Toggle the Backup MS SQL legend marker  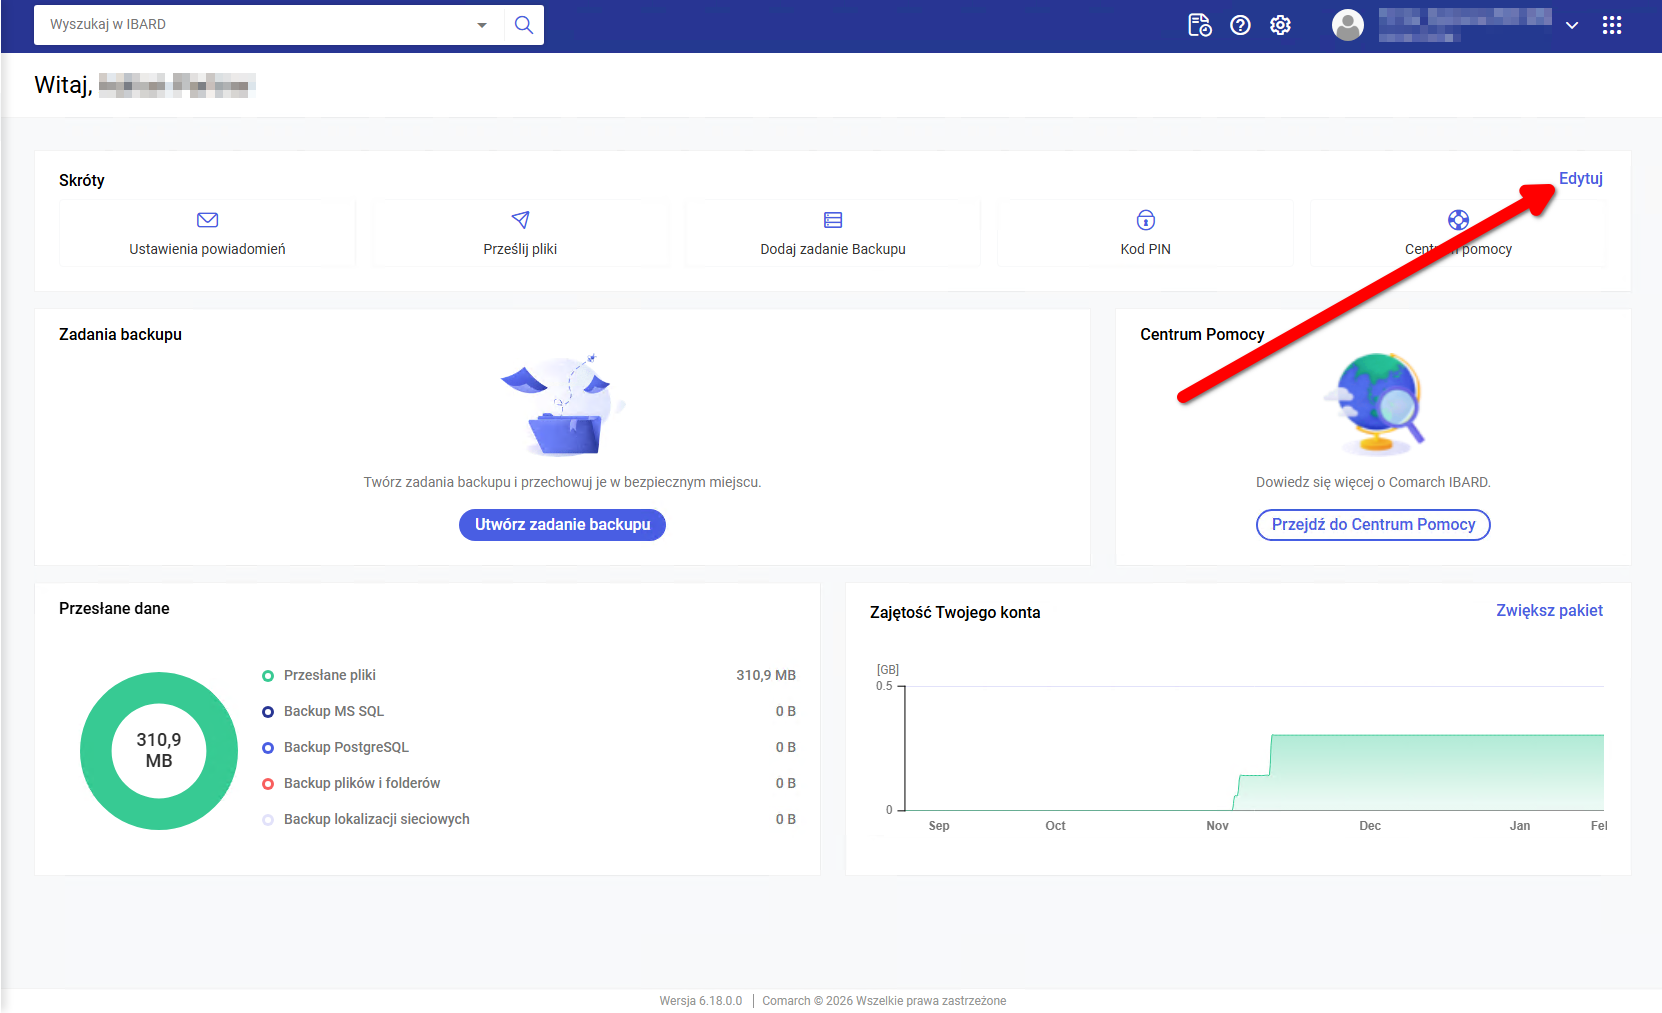(x=268, y=712)
